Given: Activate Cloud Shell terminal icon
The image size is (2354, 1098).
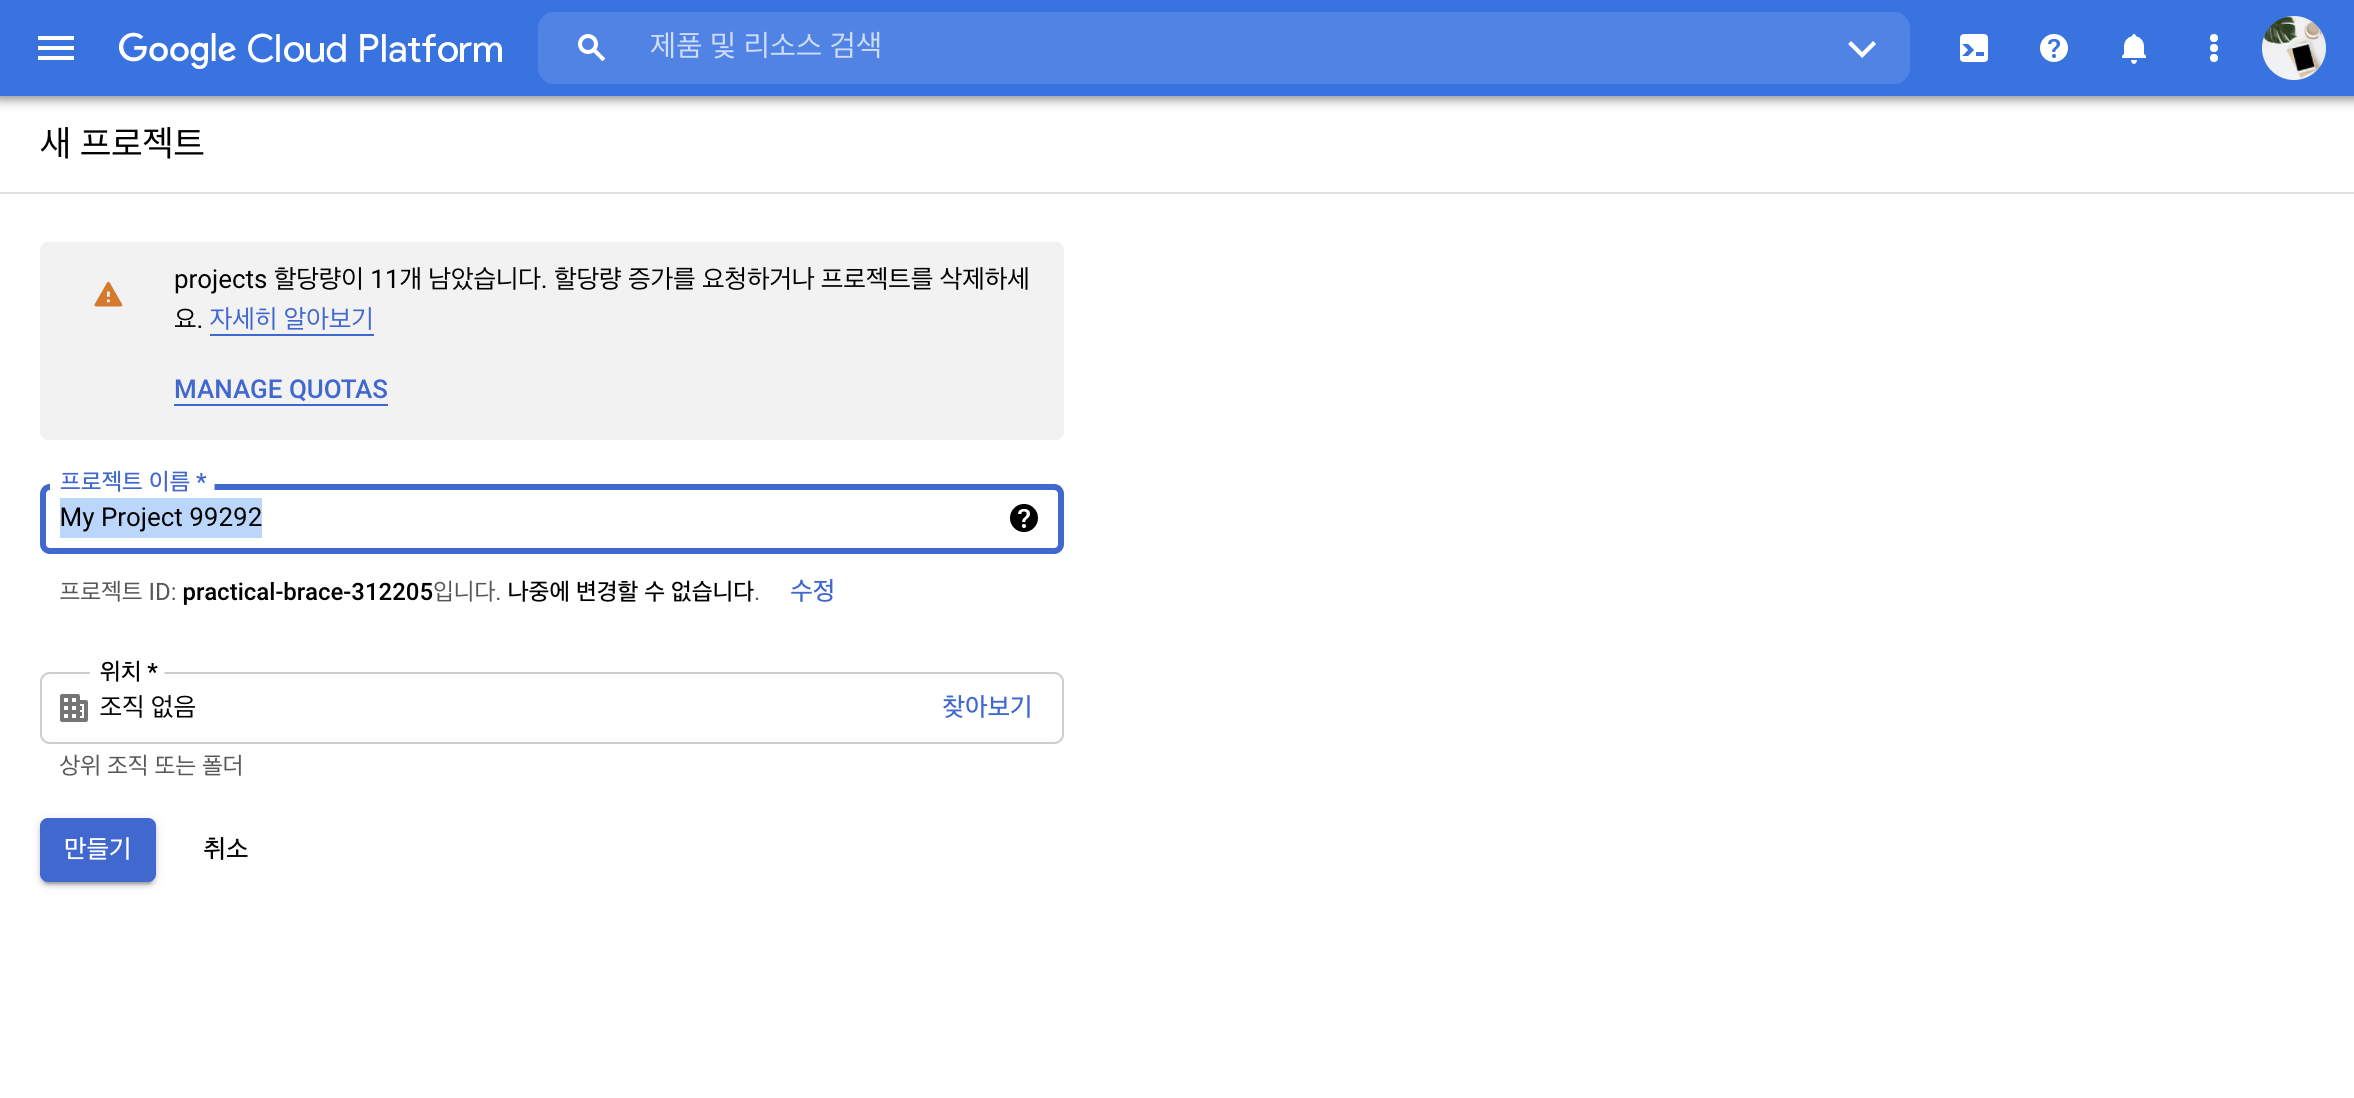Looking at the screenshot, I should coord(1973,48).
